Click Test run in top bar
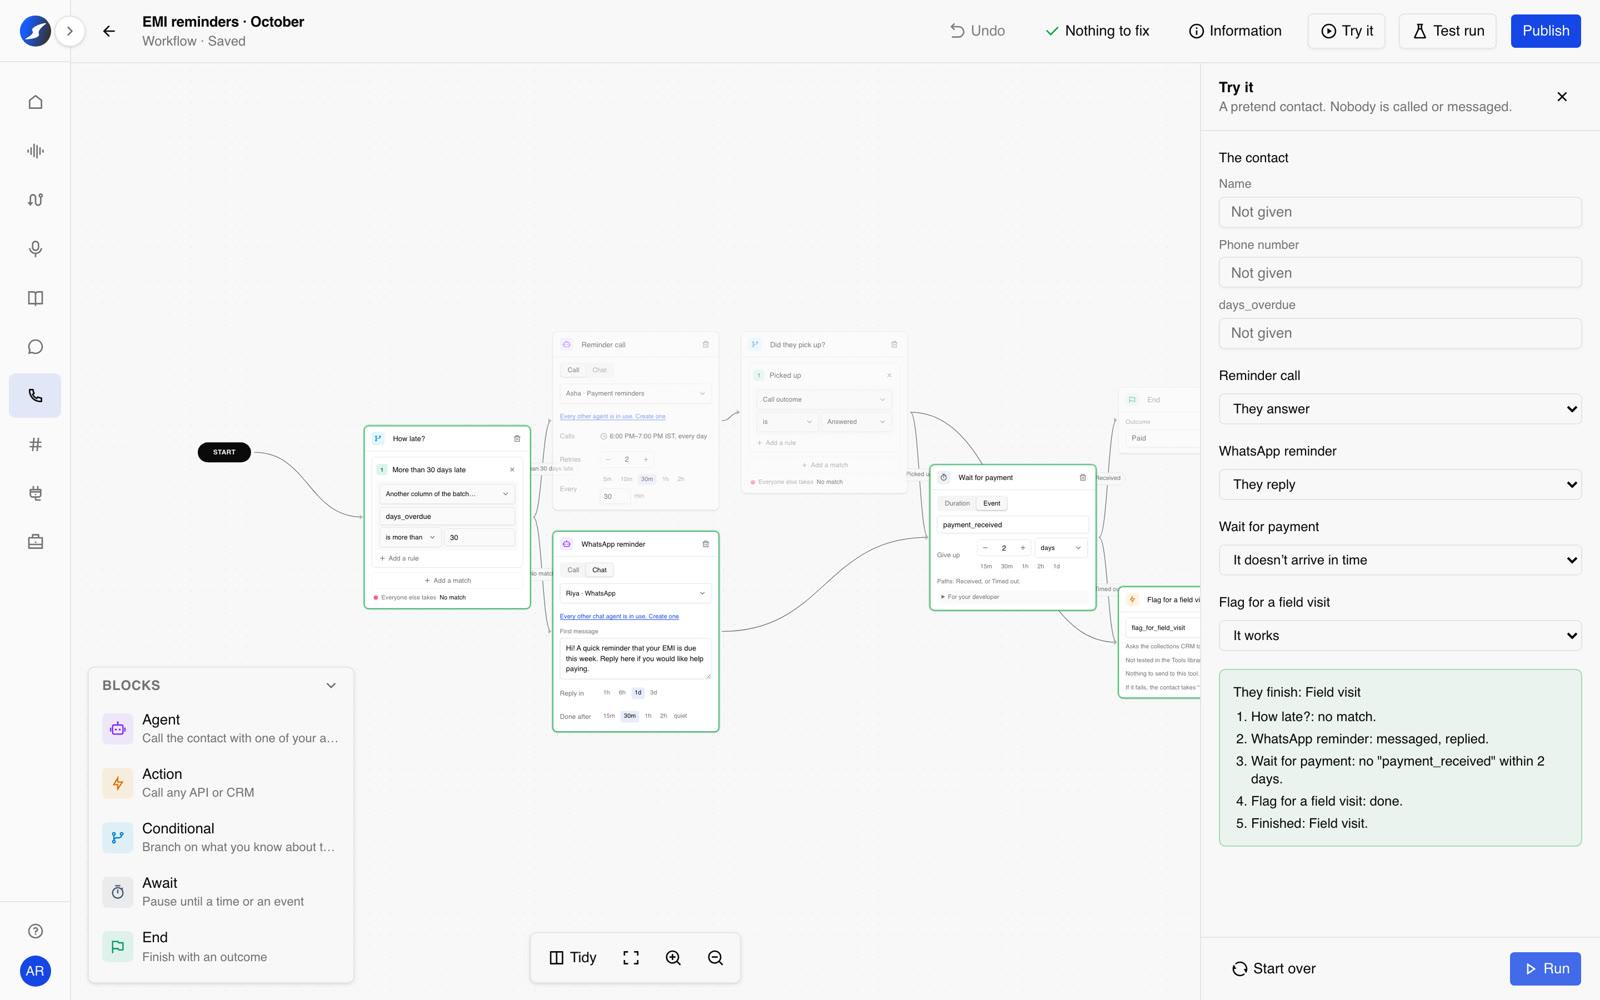Viewport: 1600px width, 1000px height. 1448,31
